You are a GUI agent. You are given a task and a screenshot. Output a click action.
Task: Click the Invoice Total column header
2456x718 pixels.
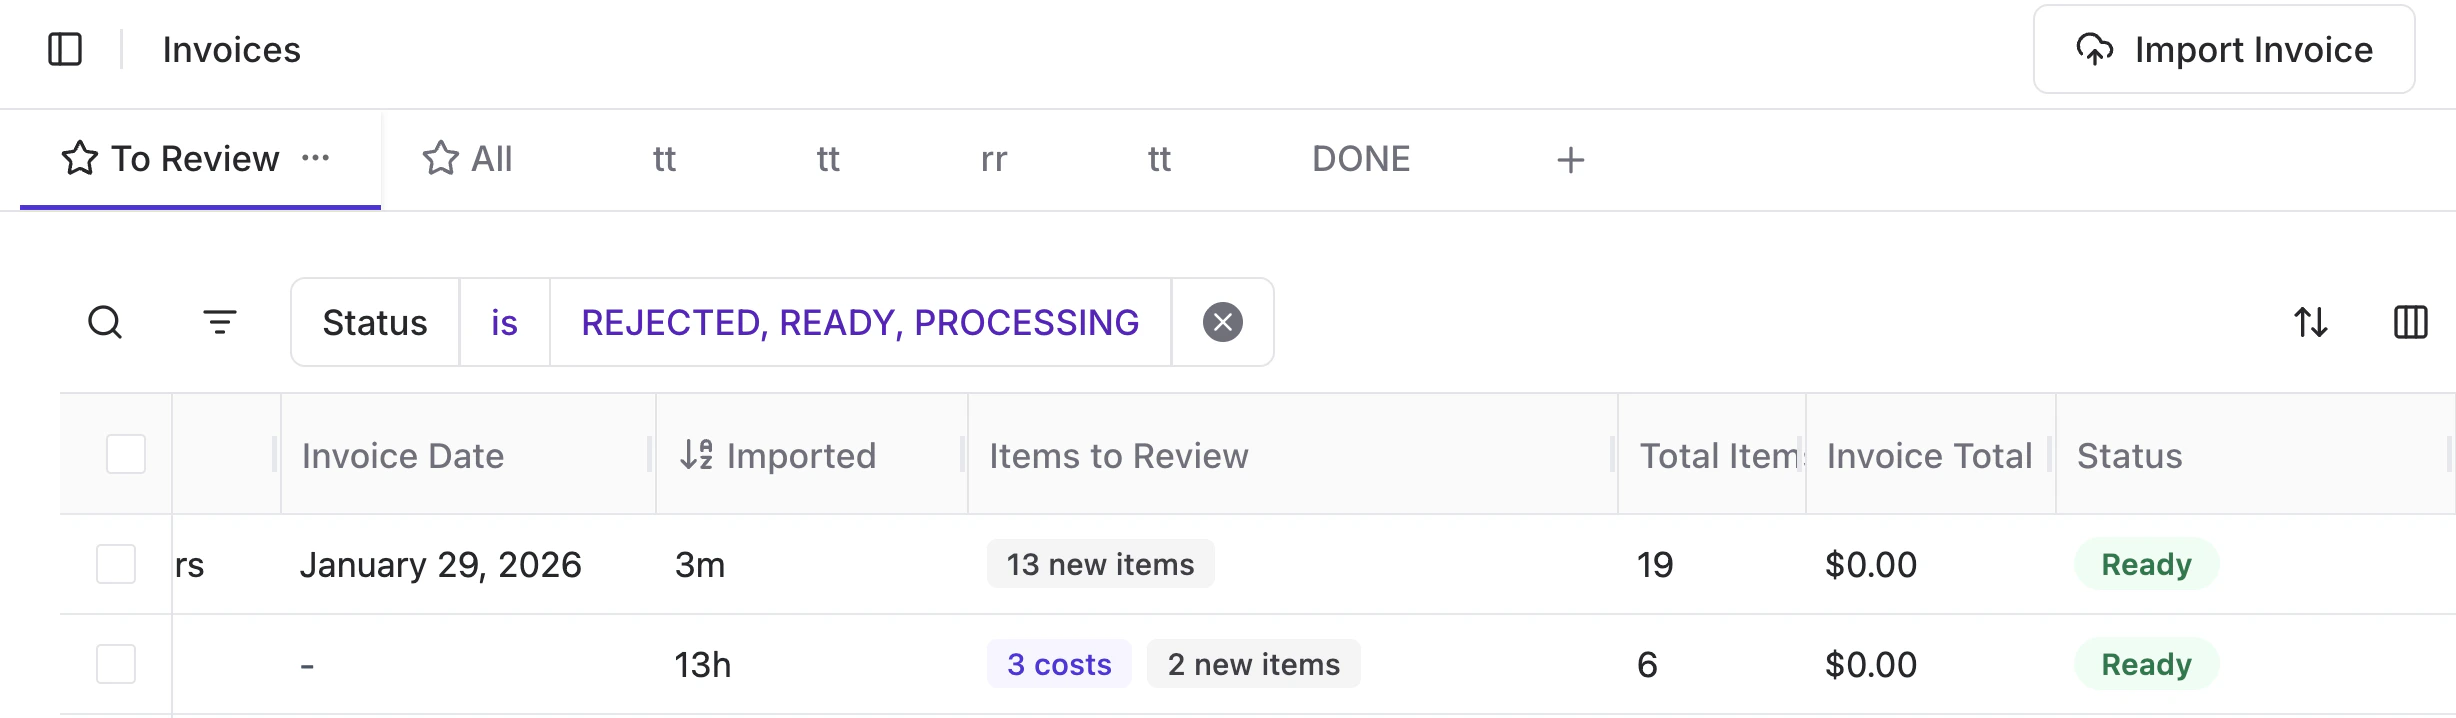[x=1931, y=455]
